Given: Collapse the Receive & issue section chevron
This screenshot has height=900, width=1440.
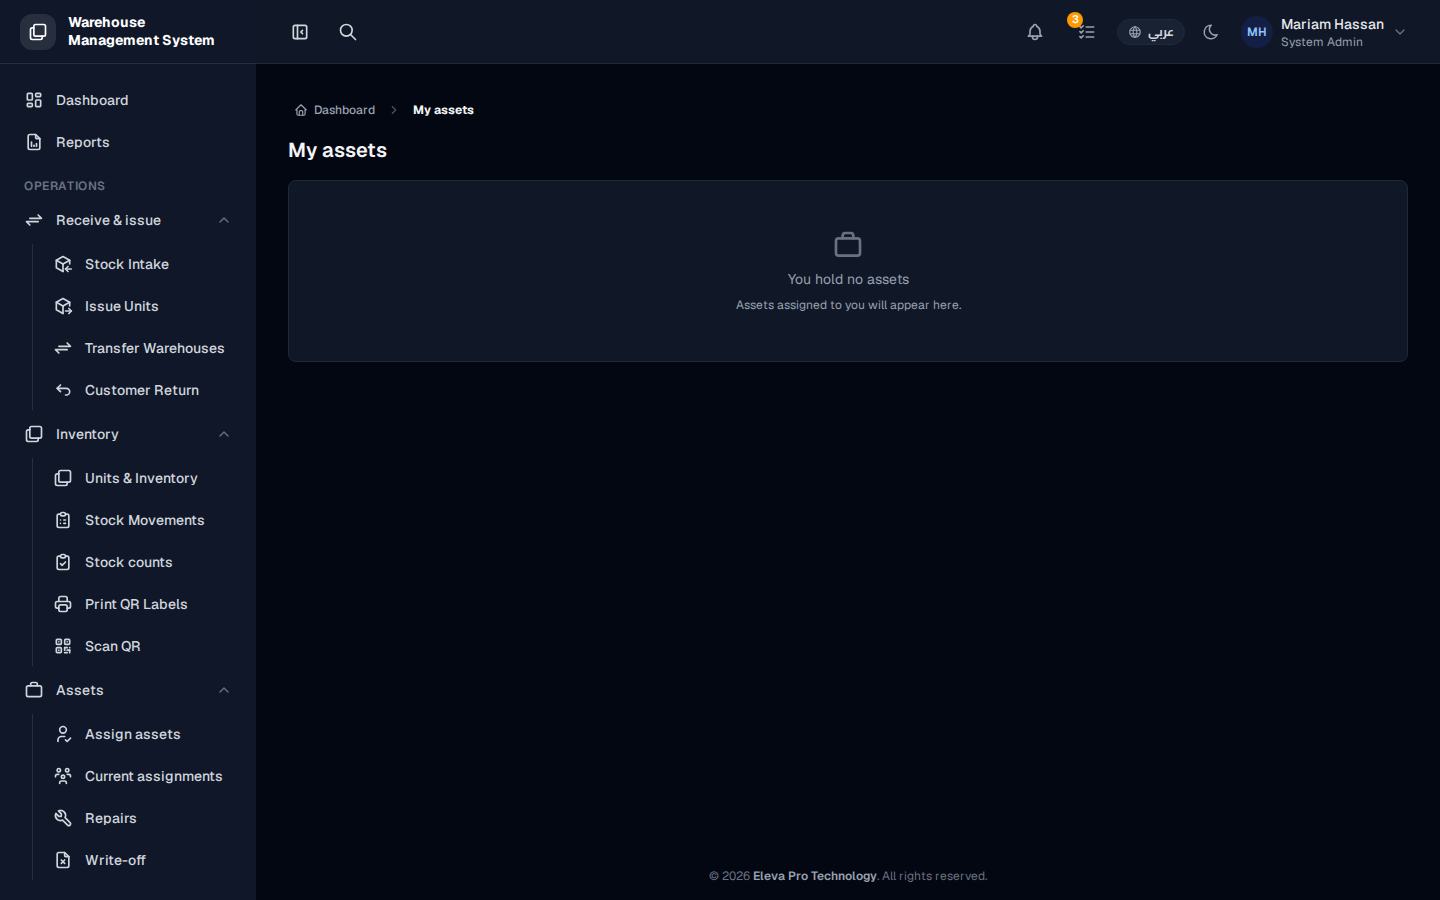Looking at the screenshot, I should coord(224,220).
